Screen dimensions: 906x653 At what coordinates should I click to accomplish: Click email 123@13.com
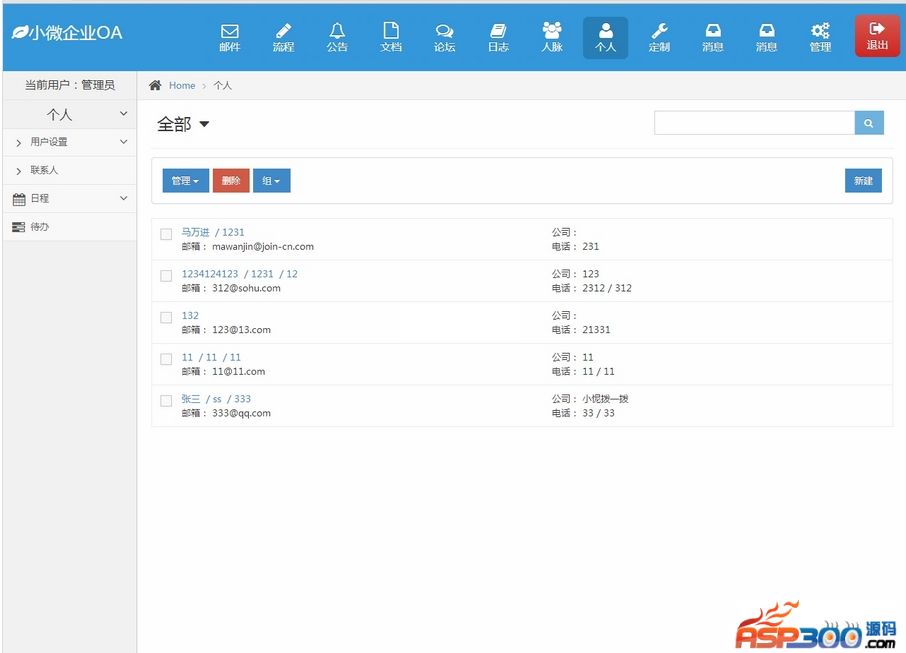tap(241, 330)
